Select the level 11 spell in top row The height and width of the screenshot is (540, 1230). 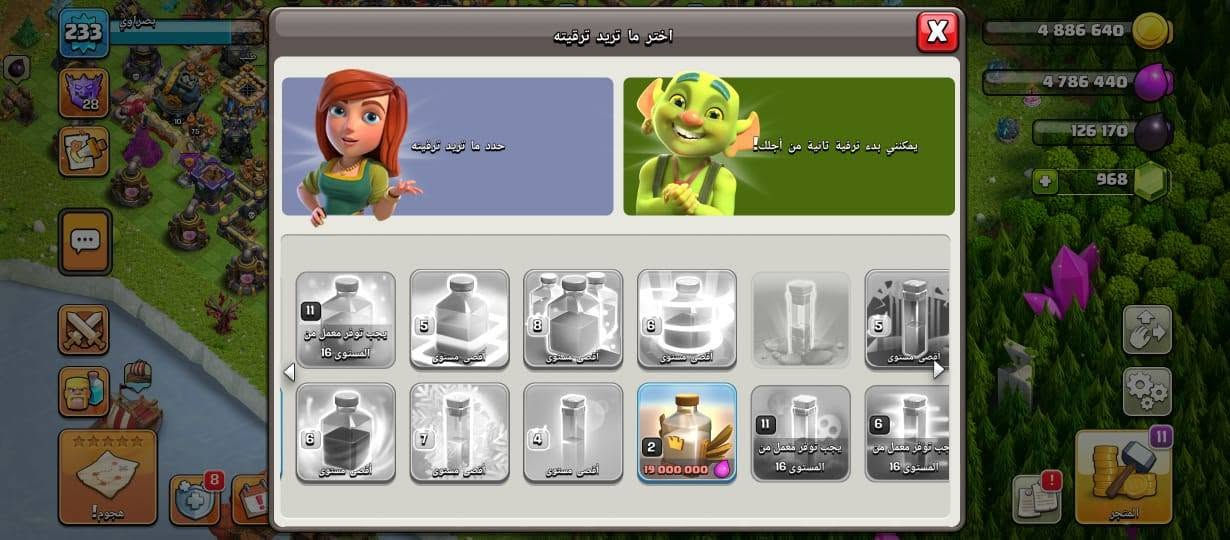pos(346,319)
